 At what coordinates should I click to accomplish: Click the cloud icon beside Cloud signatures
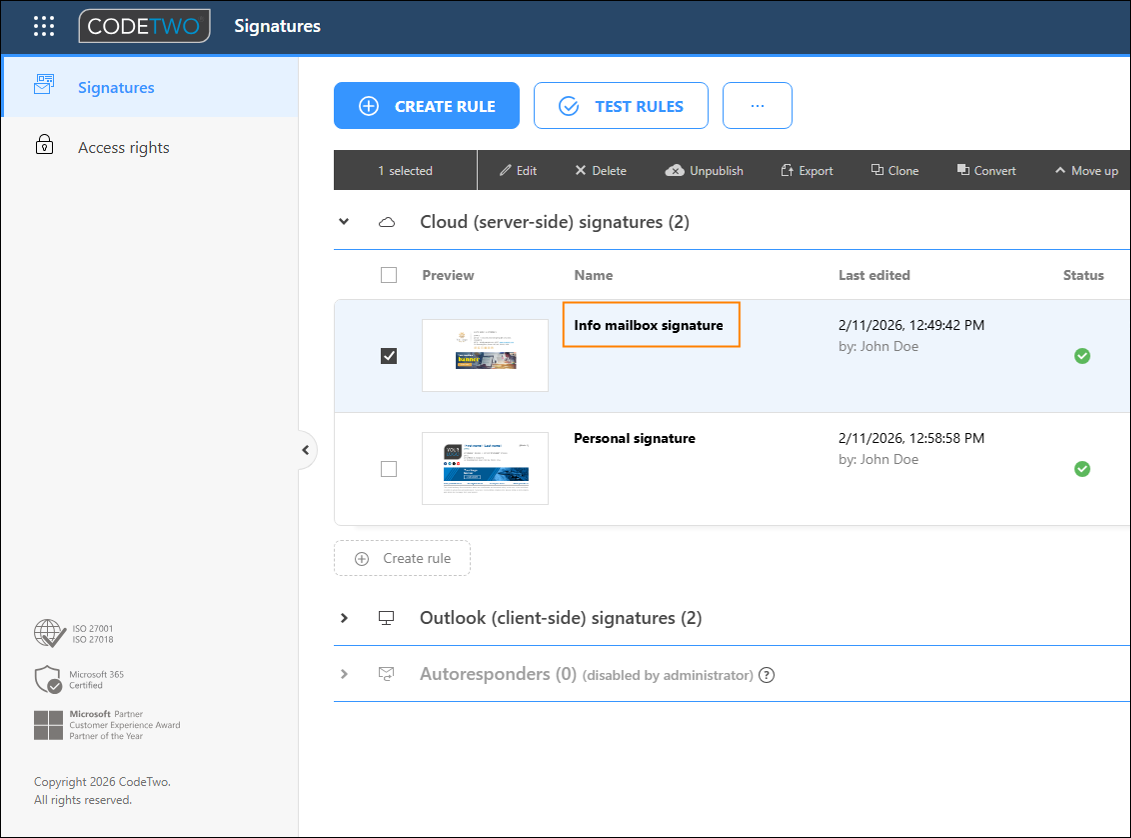point(387,222)
